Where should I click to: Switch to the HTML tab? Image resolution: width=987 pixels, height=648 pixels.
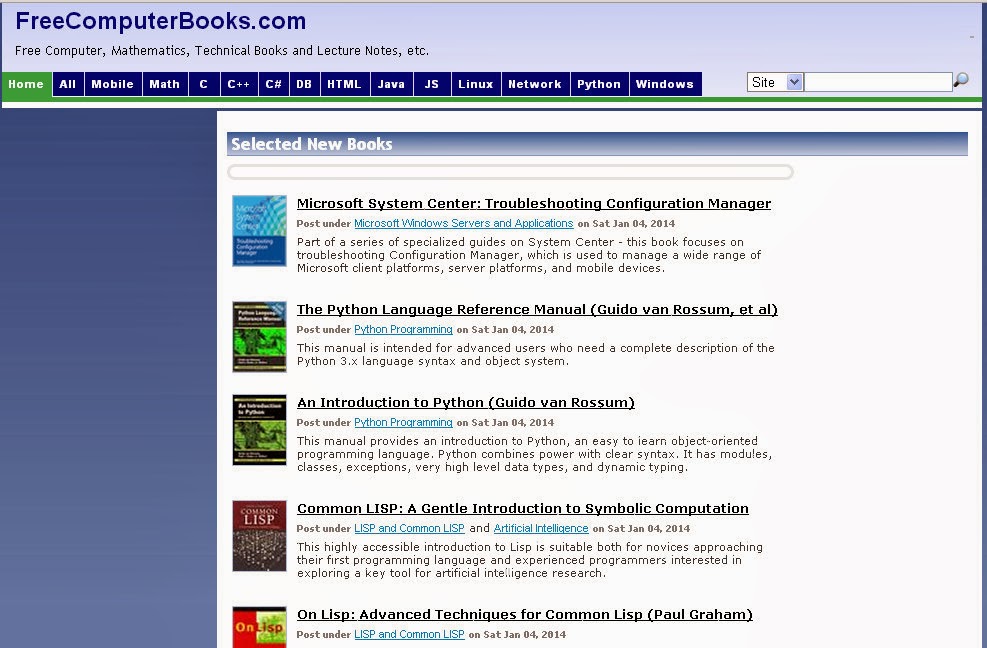(x=344, y=84)
